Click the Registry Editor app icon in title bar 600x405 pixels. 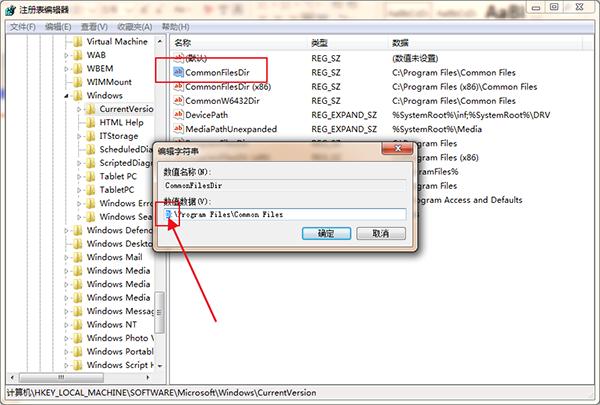(10, 10)
